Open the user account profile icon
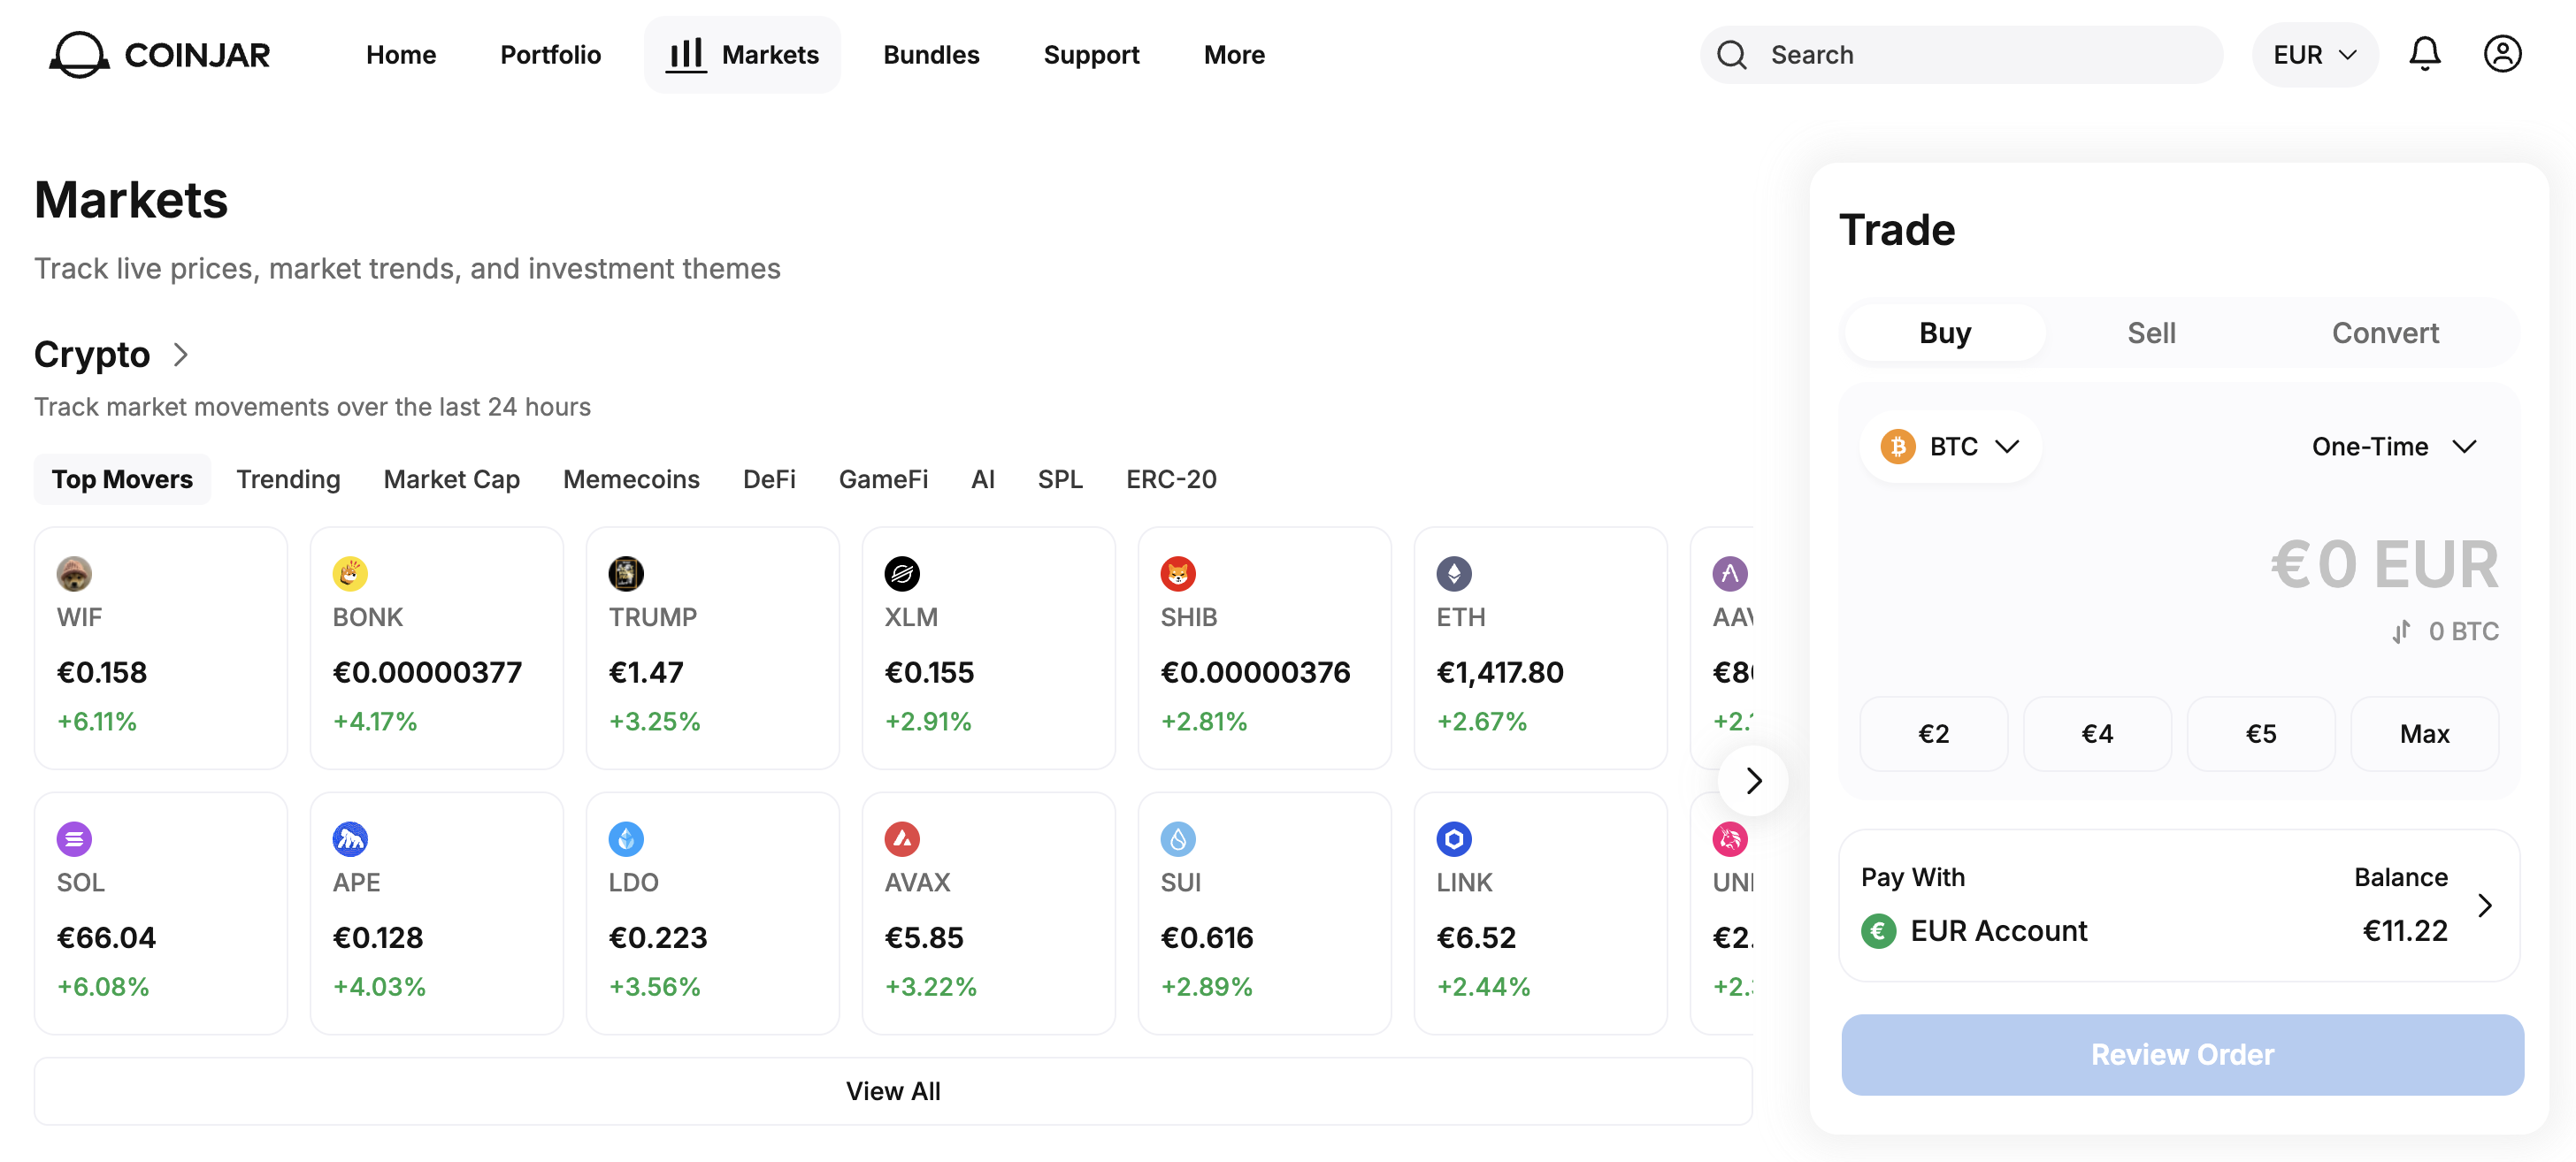The image size is (2576, 1162). tap(2502, 54)
